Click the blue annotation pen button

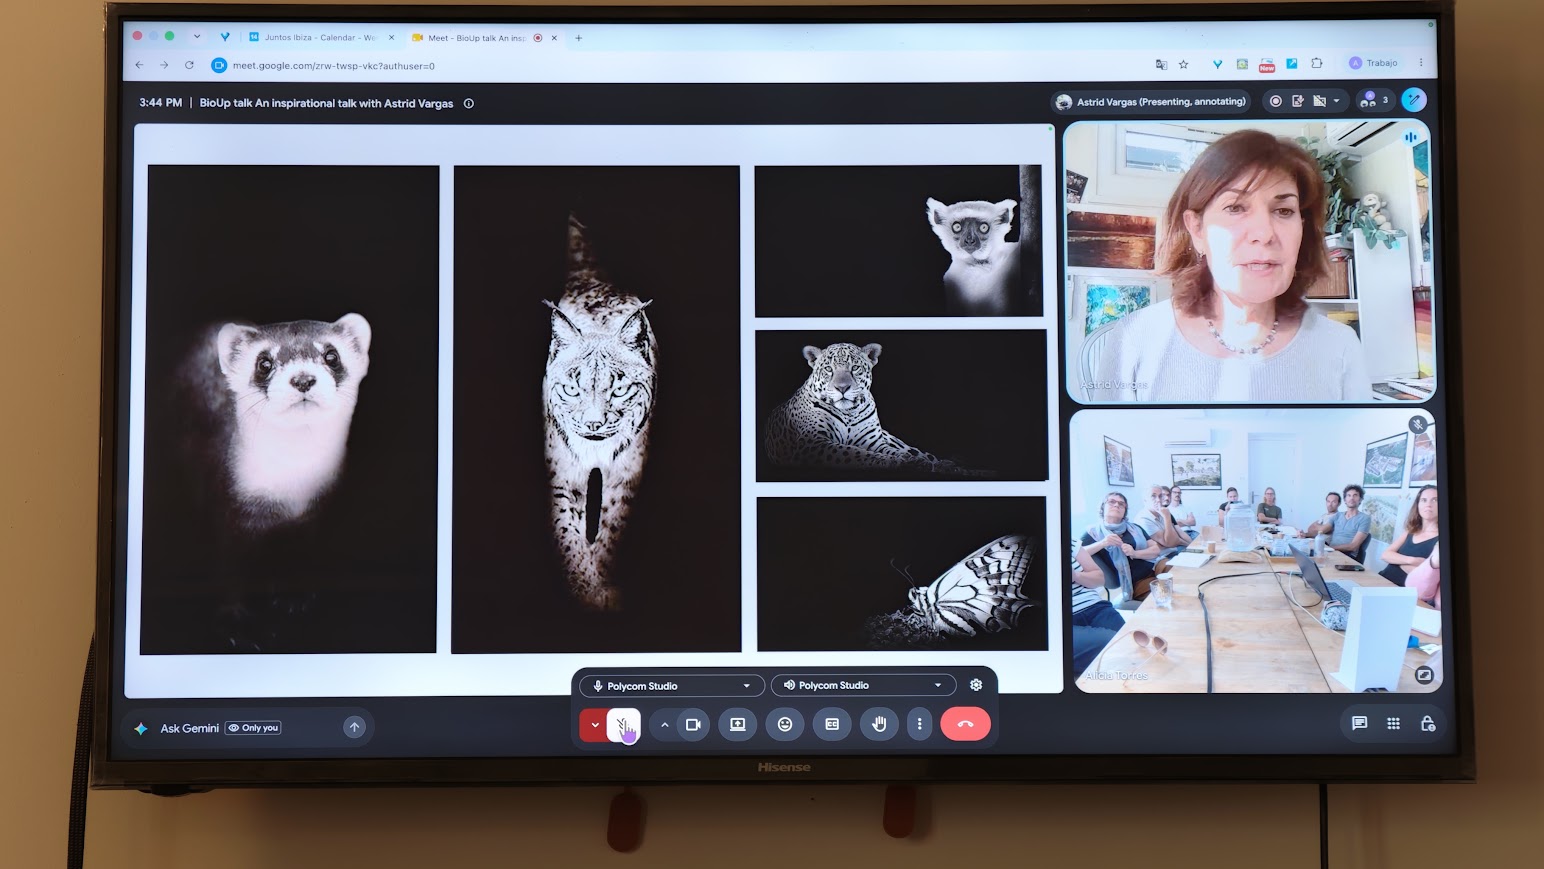(x=1413, y=99)
